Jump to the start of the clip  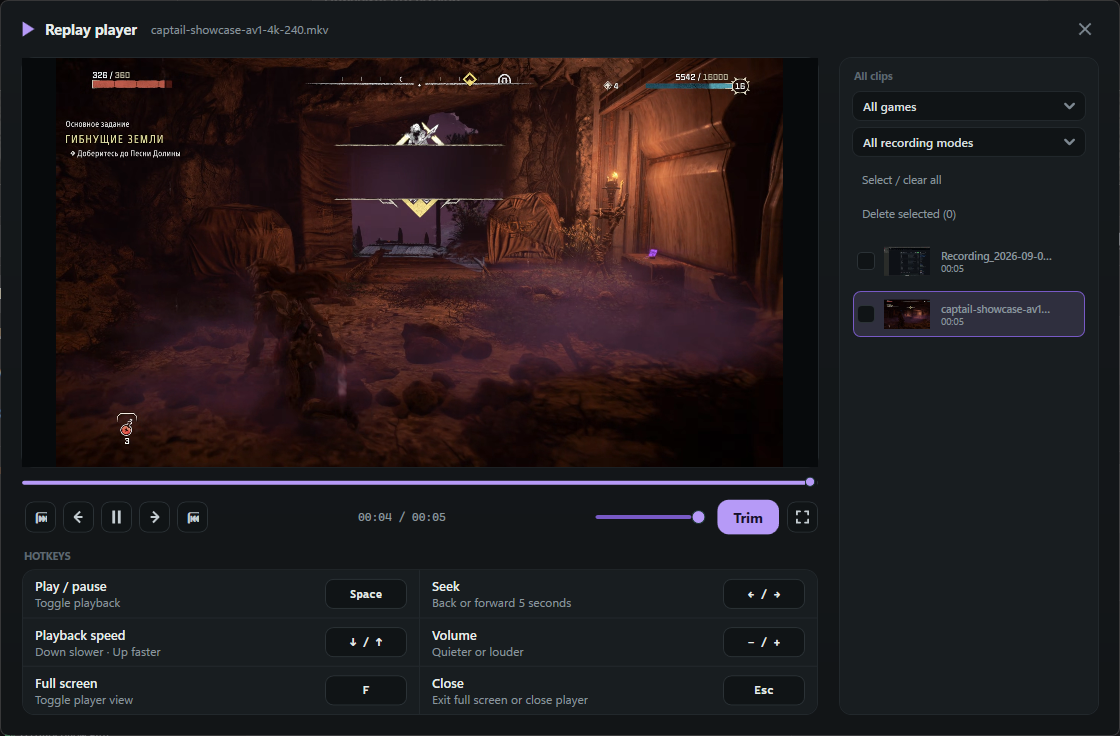coord(41,517)
